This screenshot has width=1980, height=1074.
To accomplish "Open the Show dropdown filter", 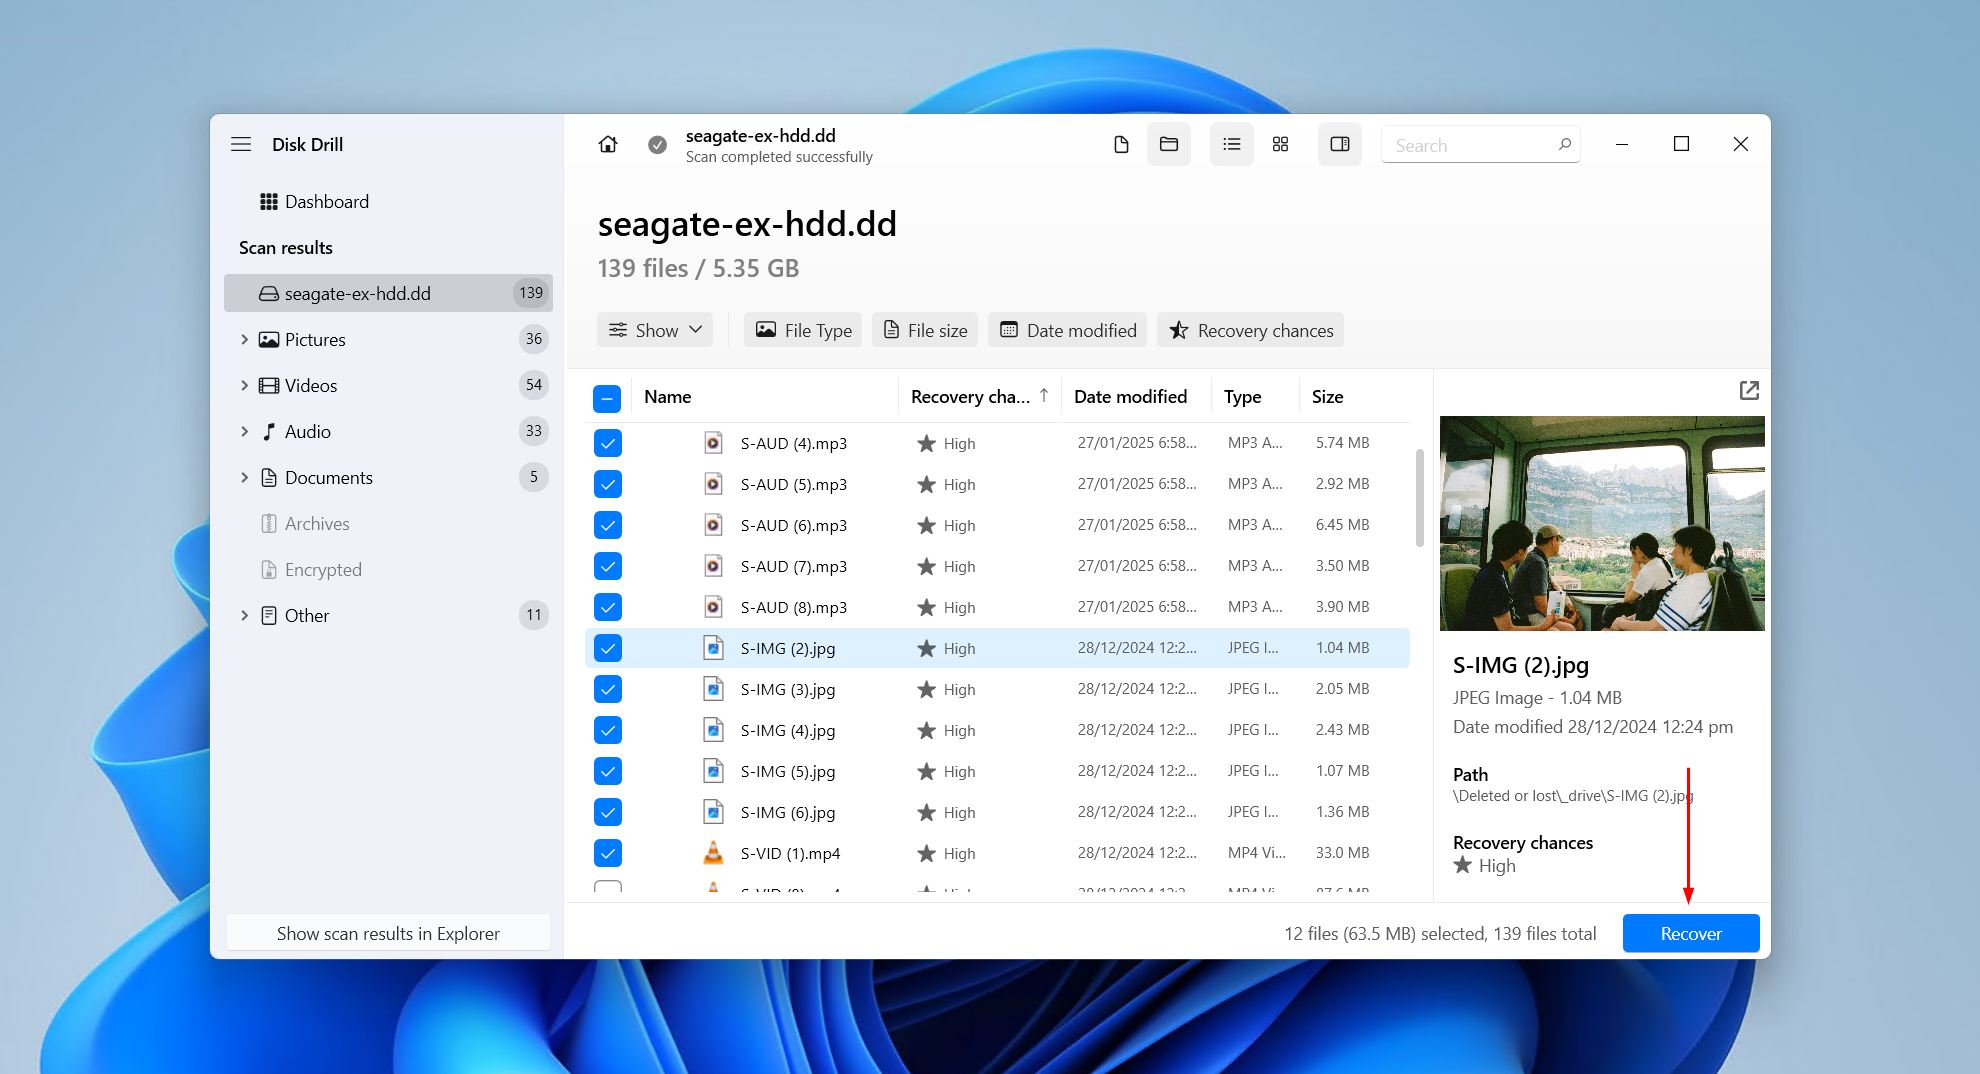I will (655, 330).
